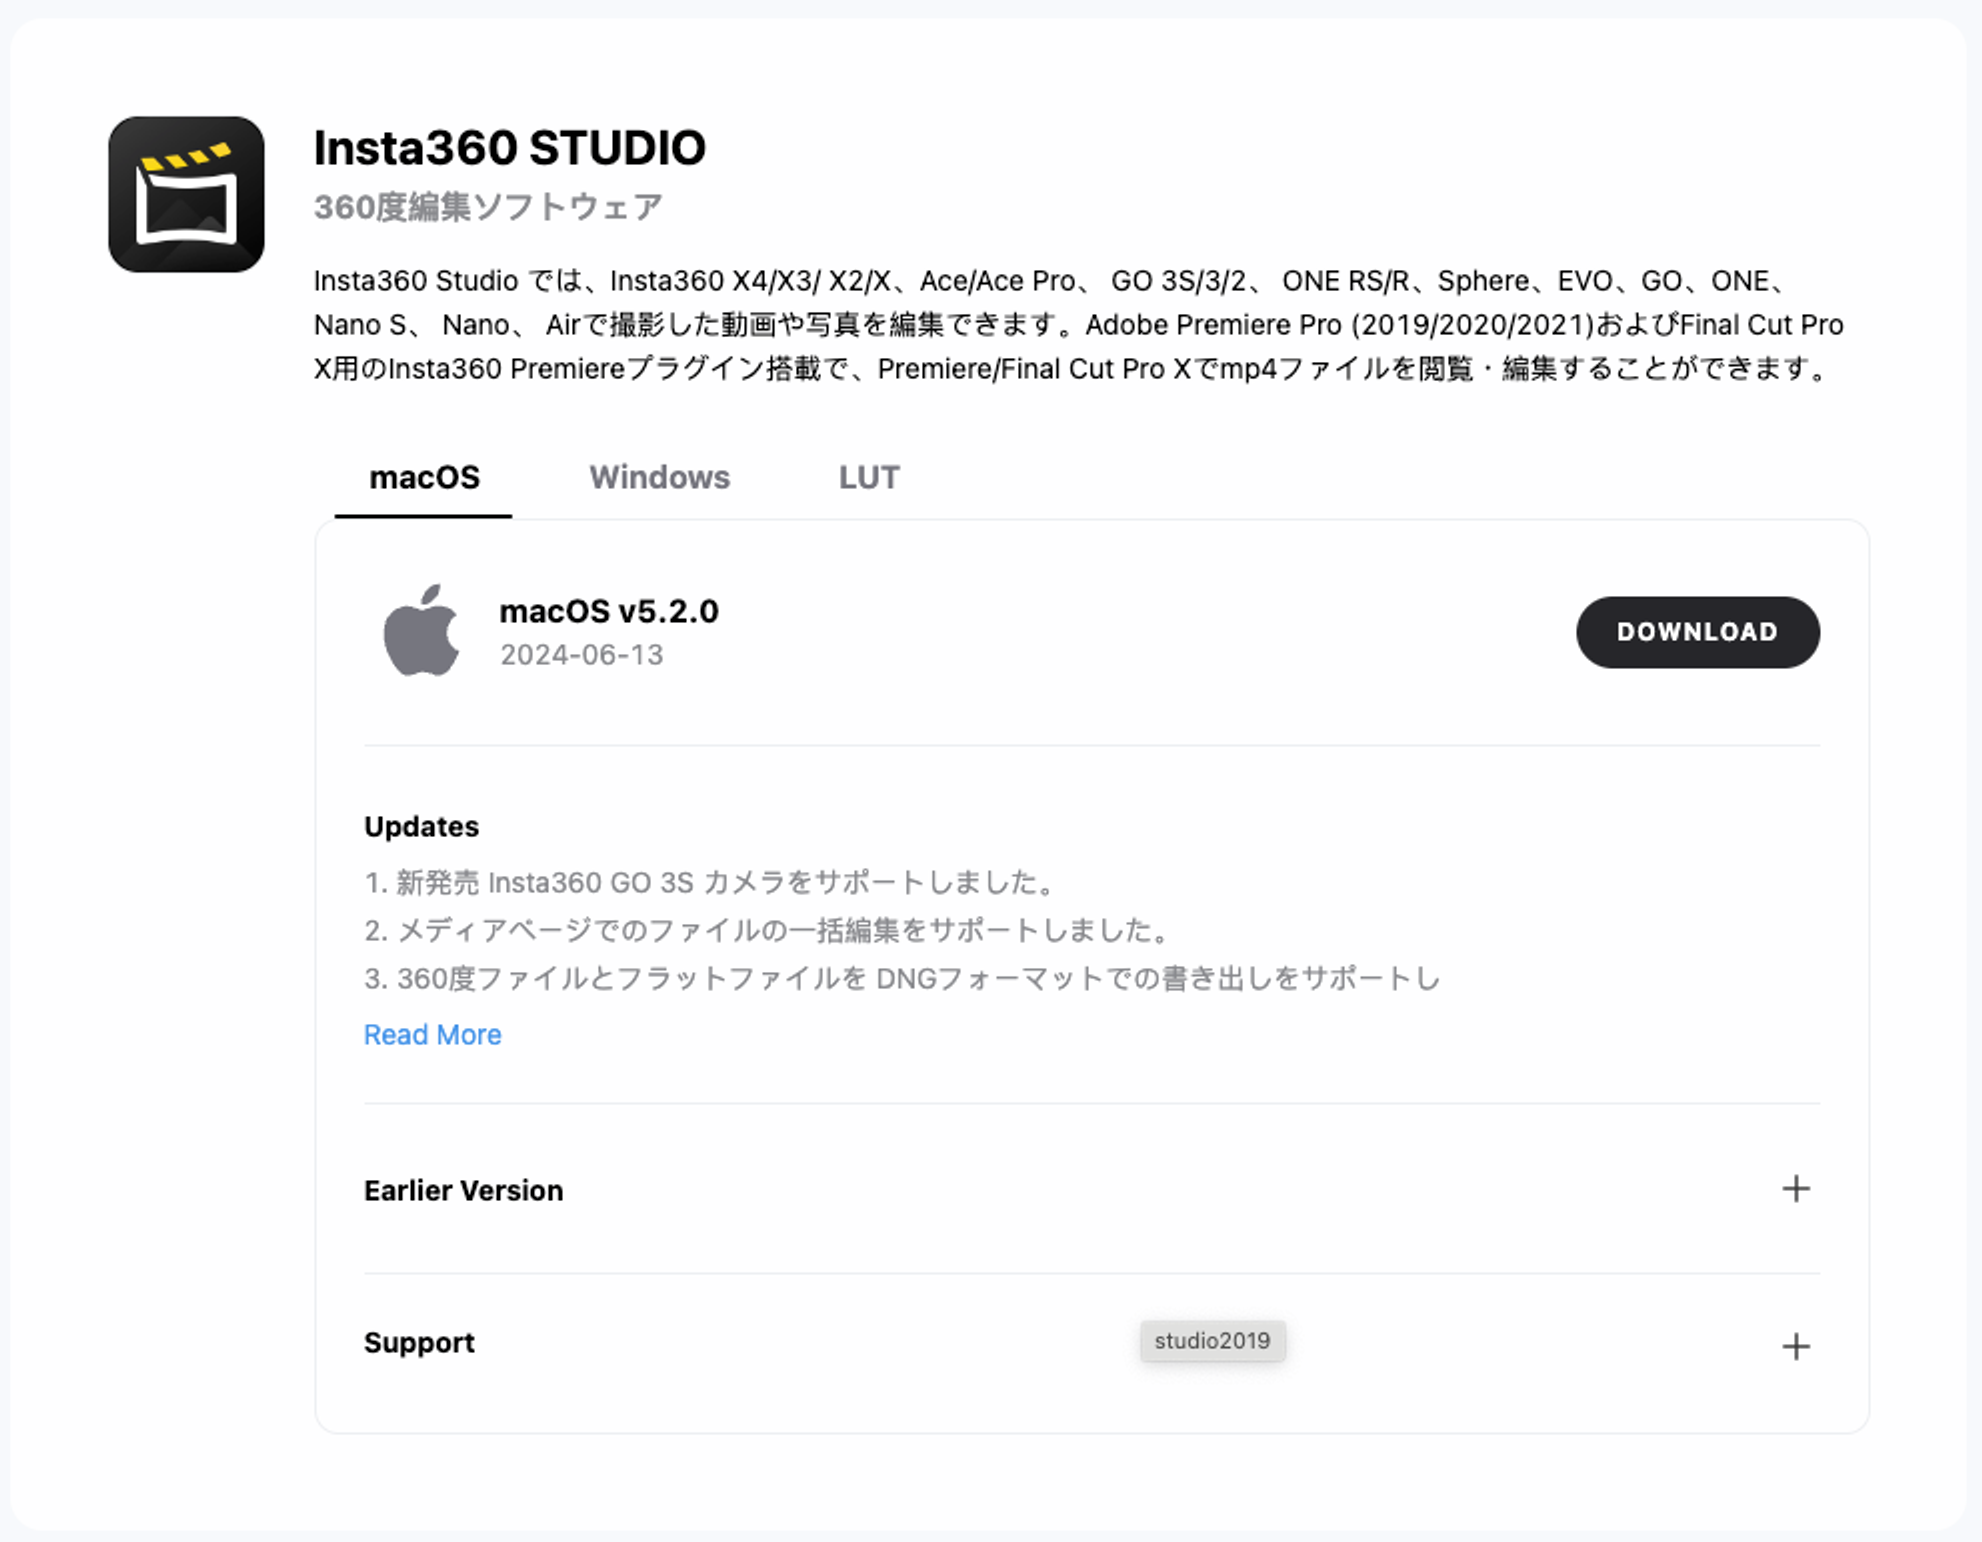
Task: Download the macOS v5.2.0 installer
Action: [x=1697, y=632]
